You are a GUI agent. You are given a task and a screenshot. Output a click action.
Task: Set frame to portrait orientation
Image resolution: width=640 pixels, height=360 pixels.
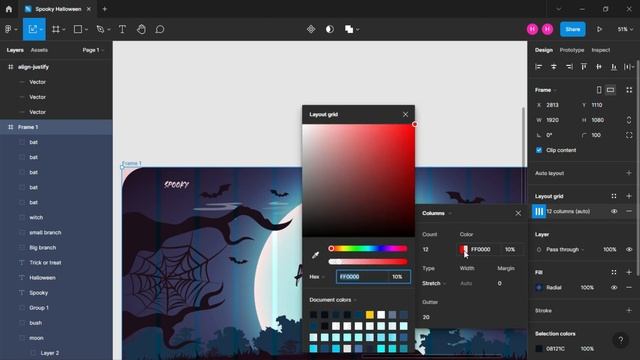[599, 90]
